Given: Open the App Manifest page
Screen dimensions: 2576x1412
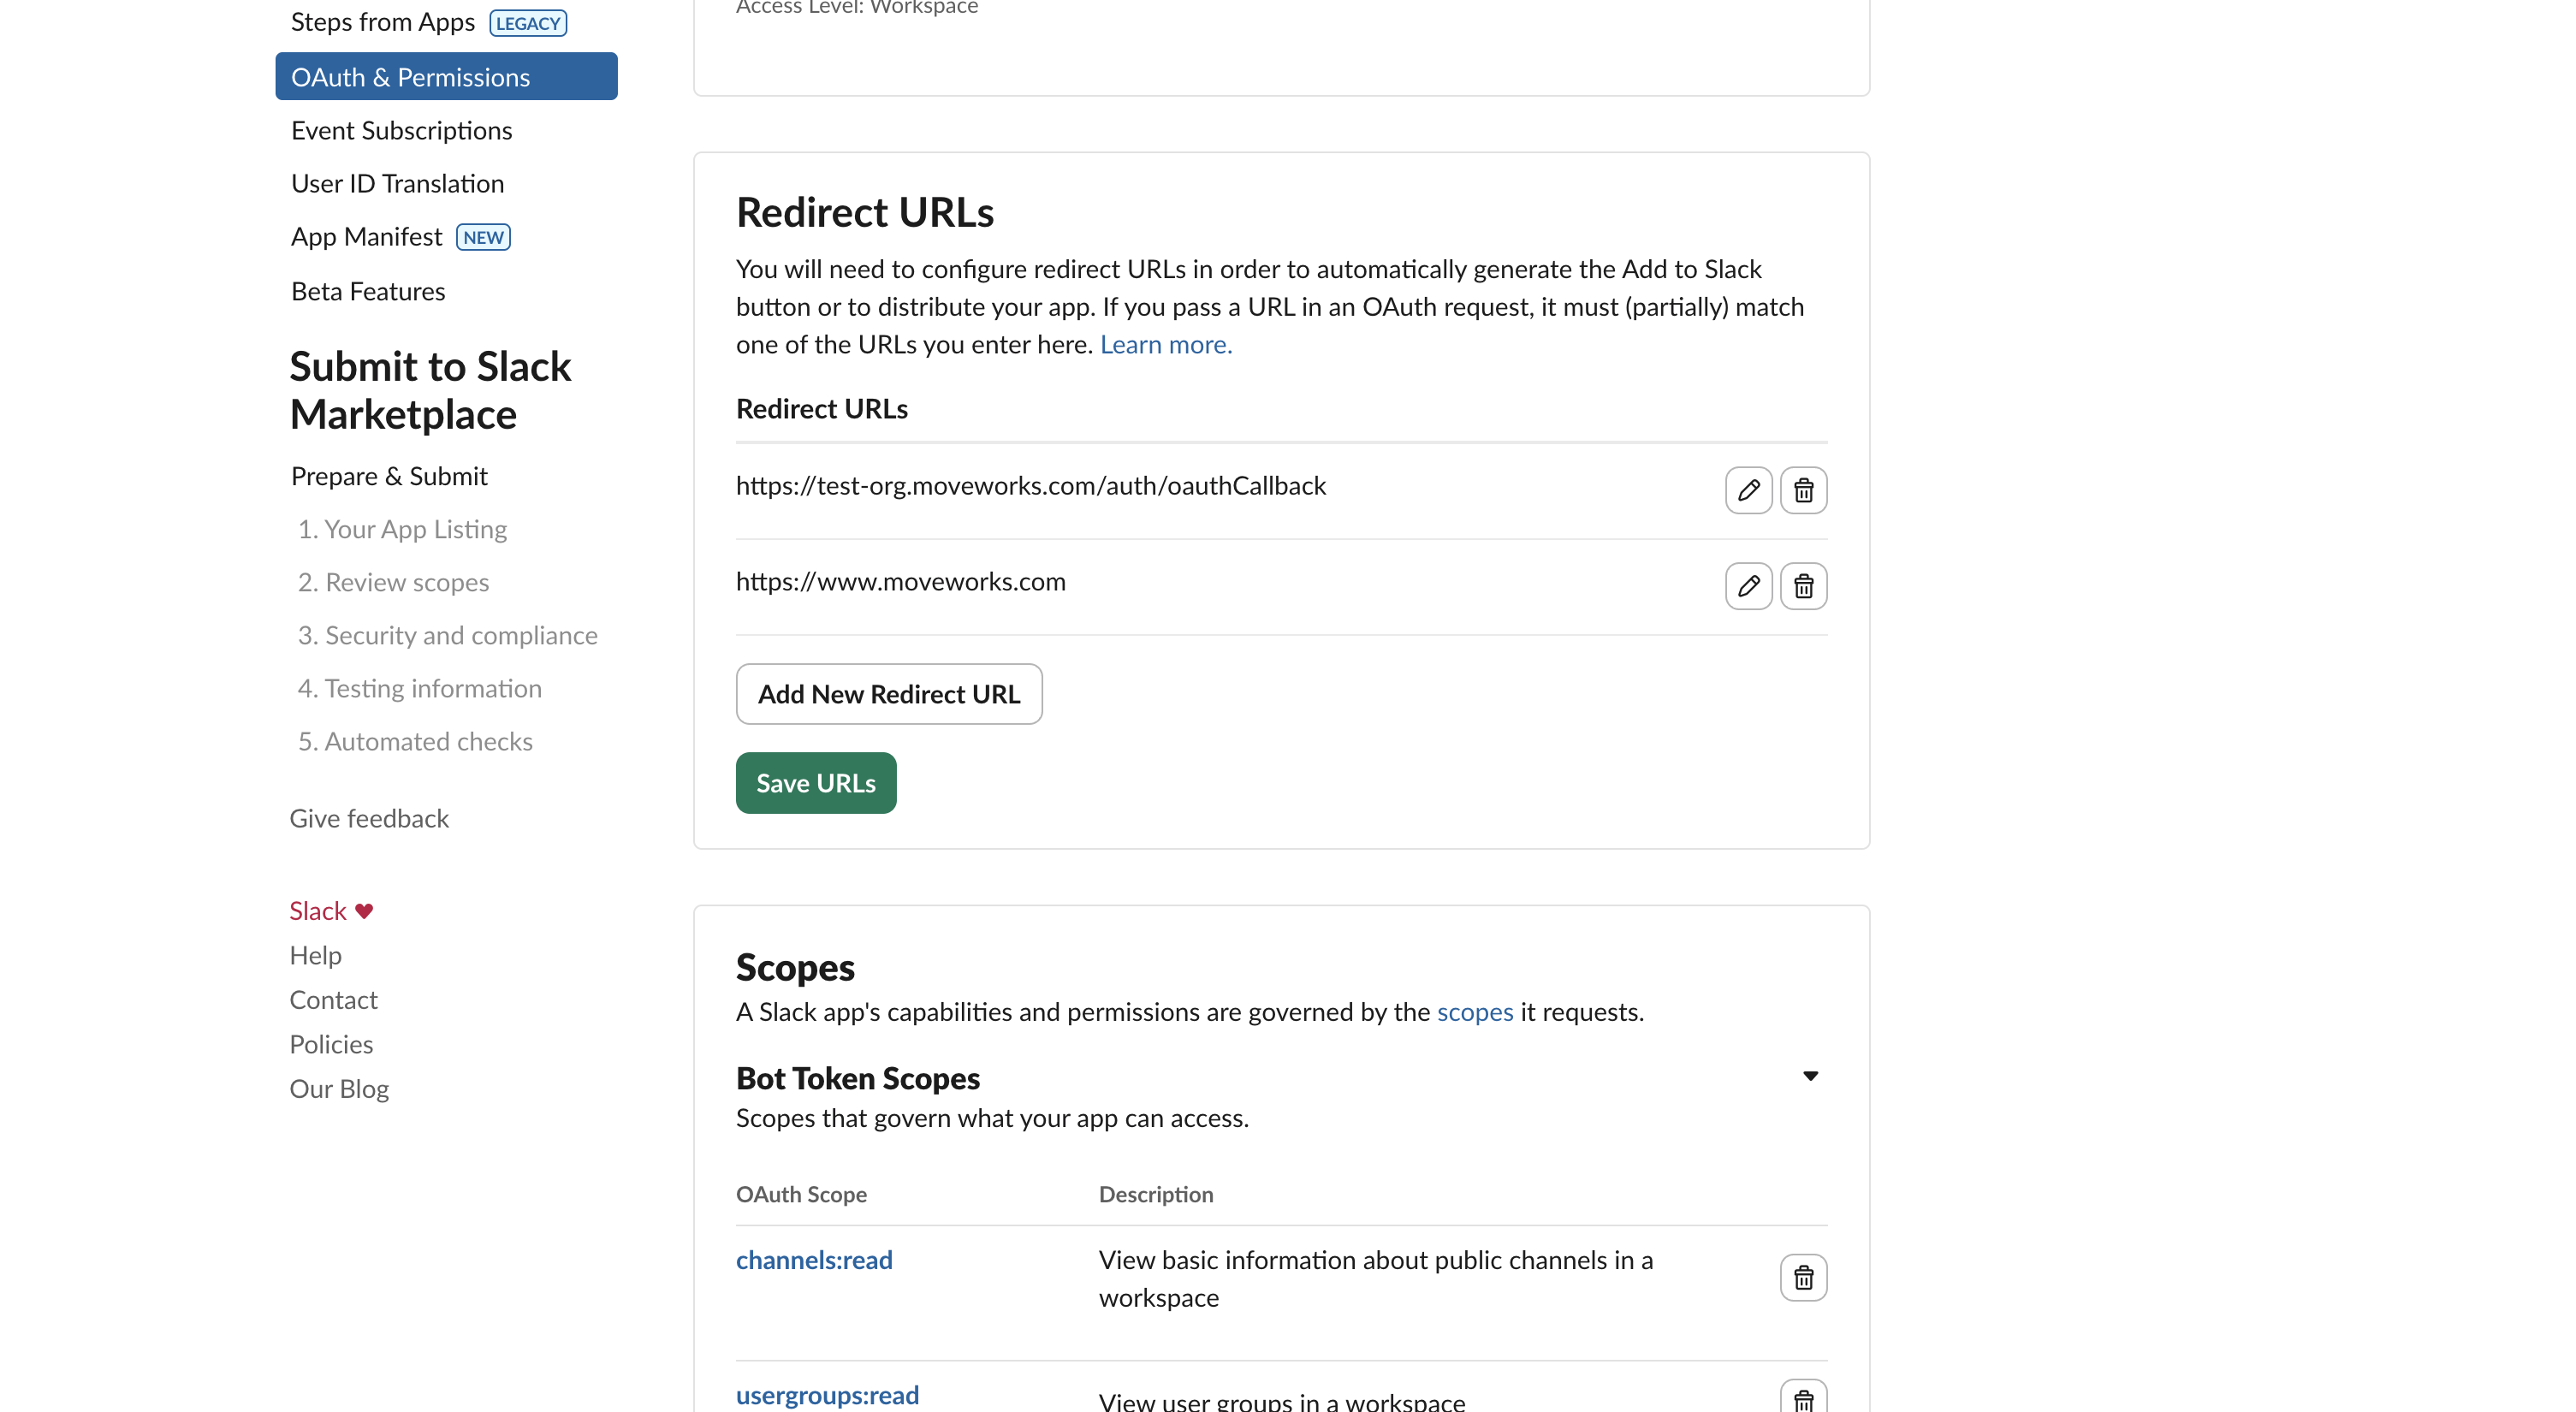Looking at the screenshot, I should (x=366, y=237).
